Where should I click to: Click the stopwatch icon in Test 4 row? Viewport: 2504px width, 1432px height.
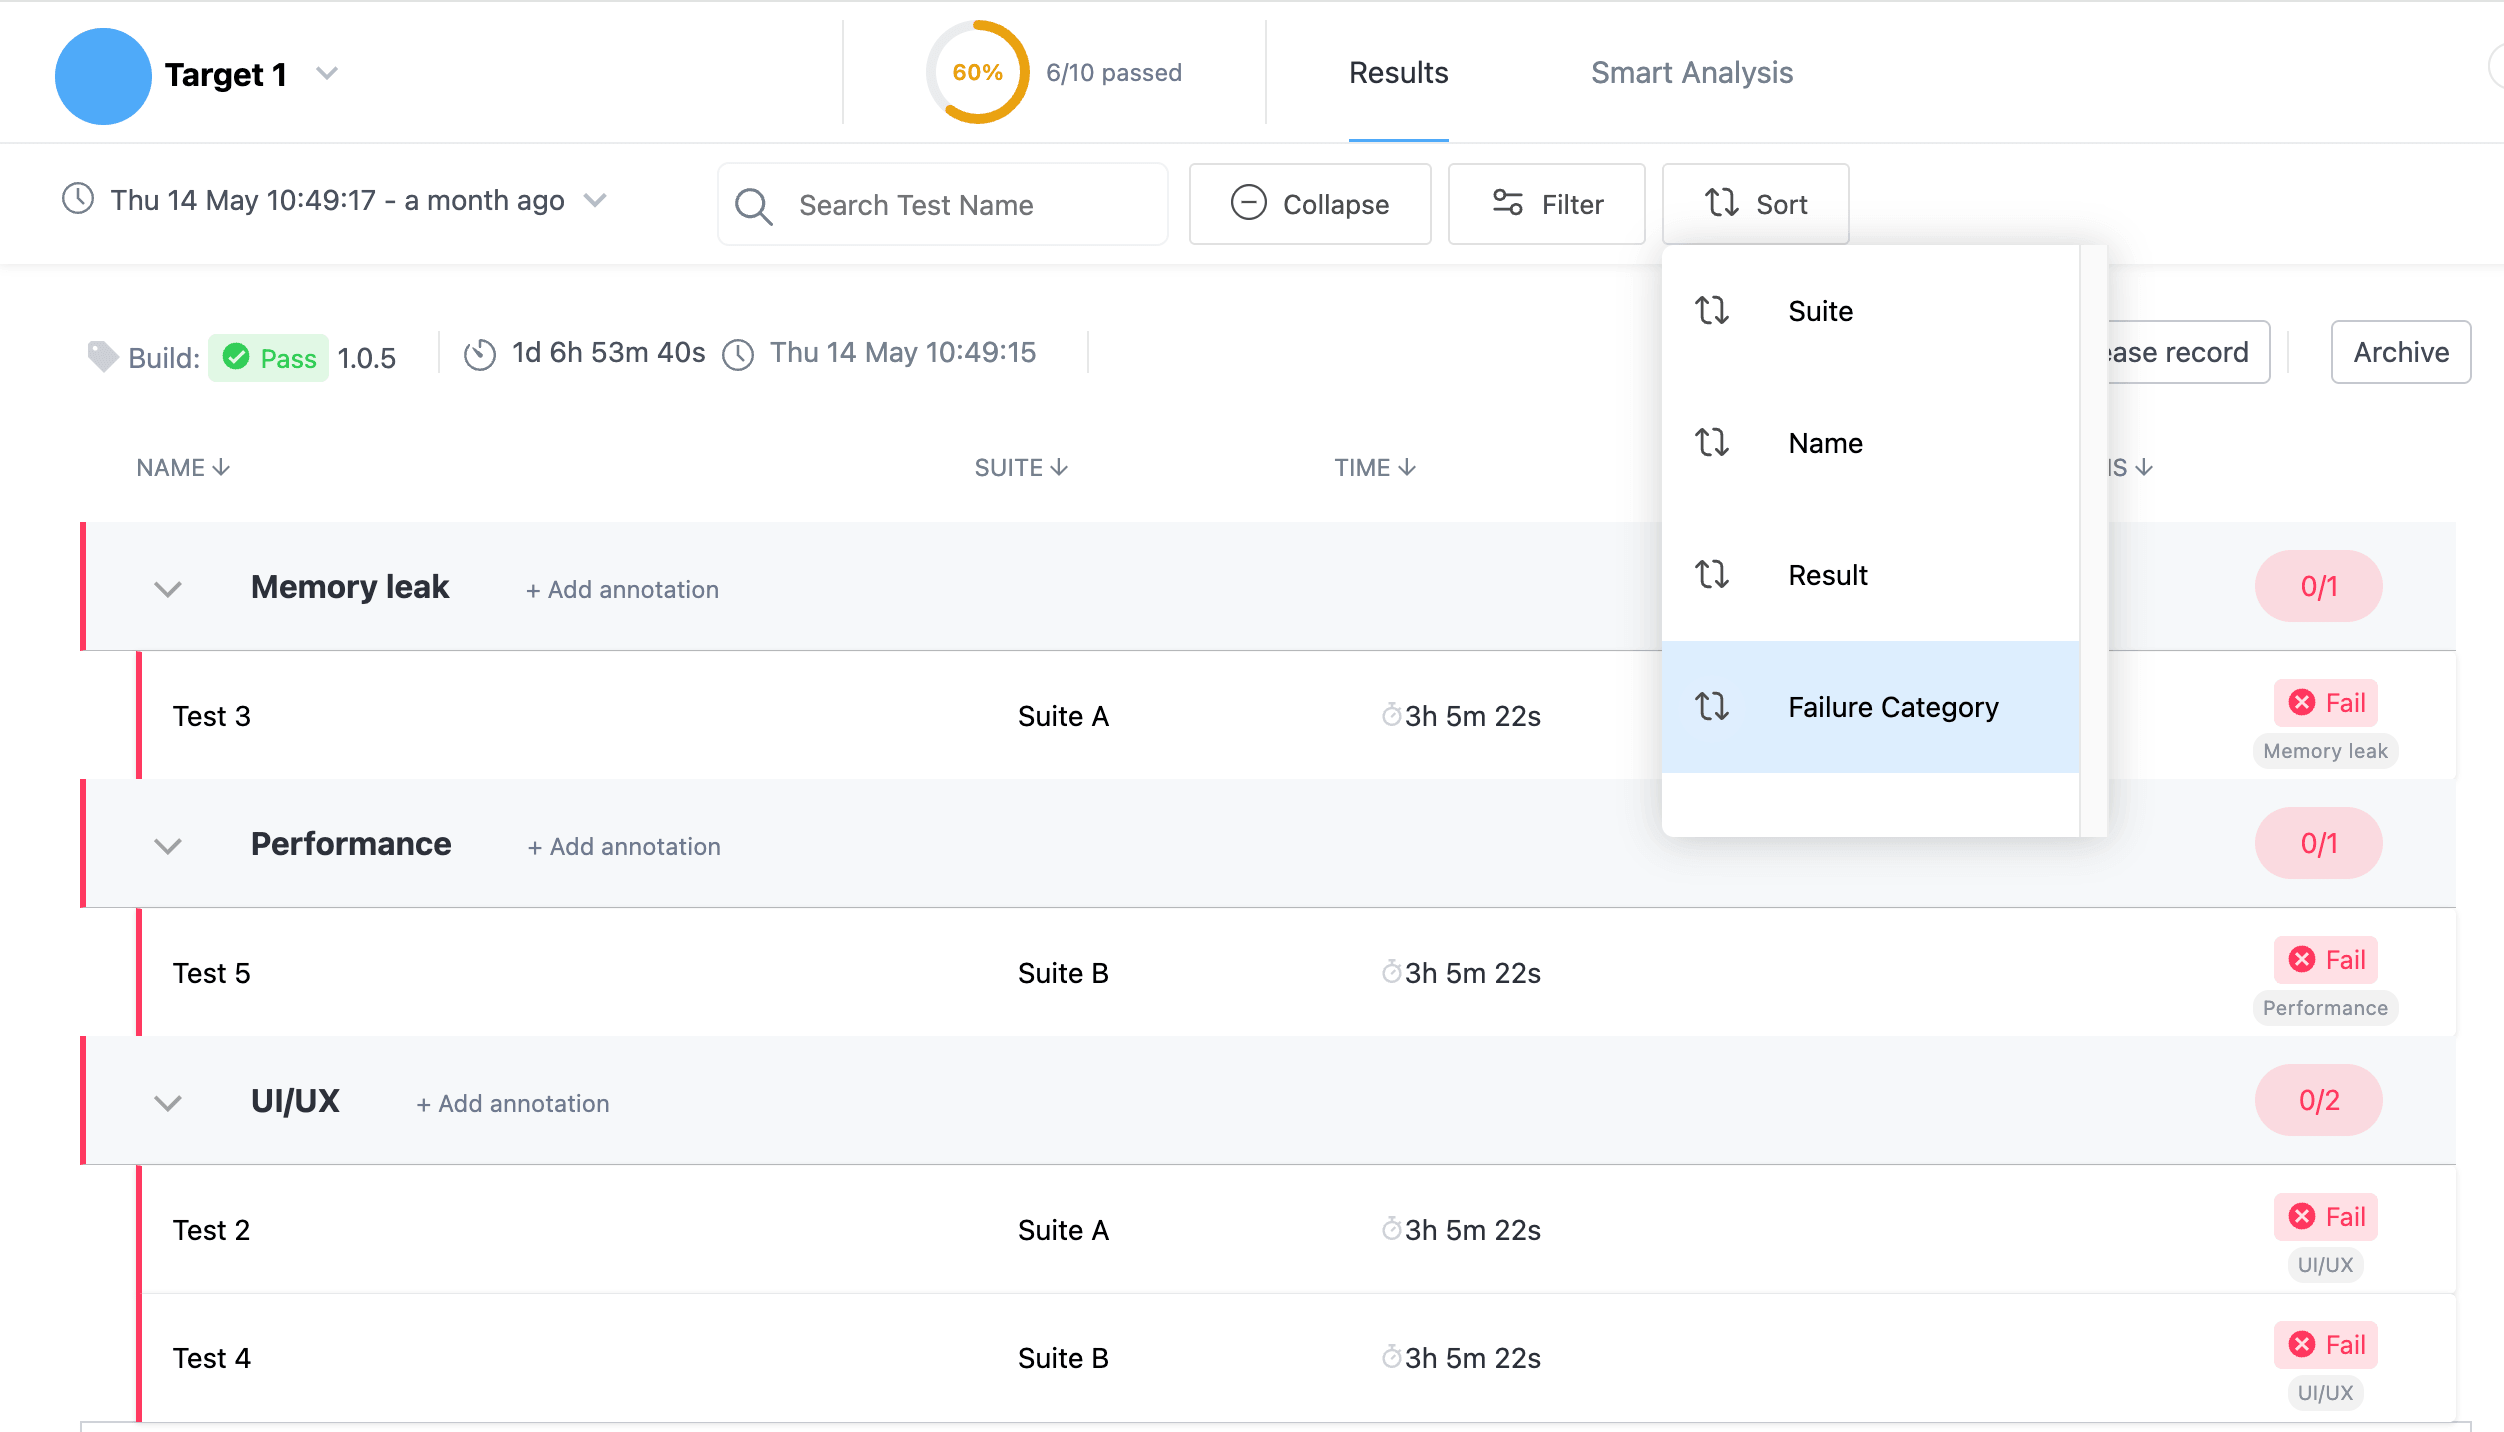pyautogui.click(x=1391, y=1356)
